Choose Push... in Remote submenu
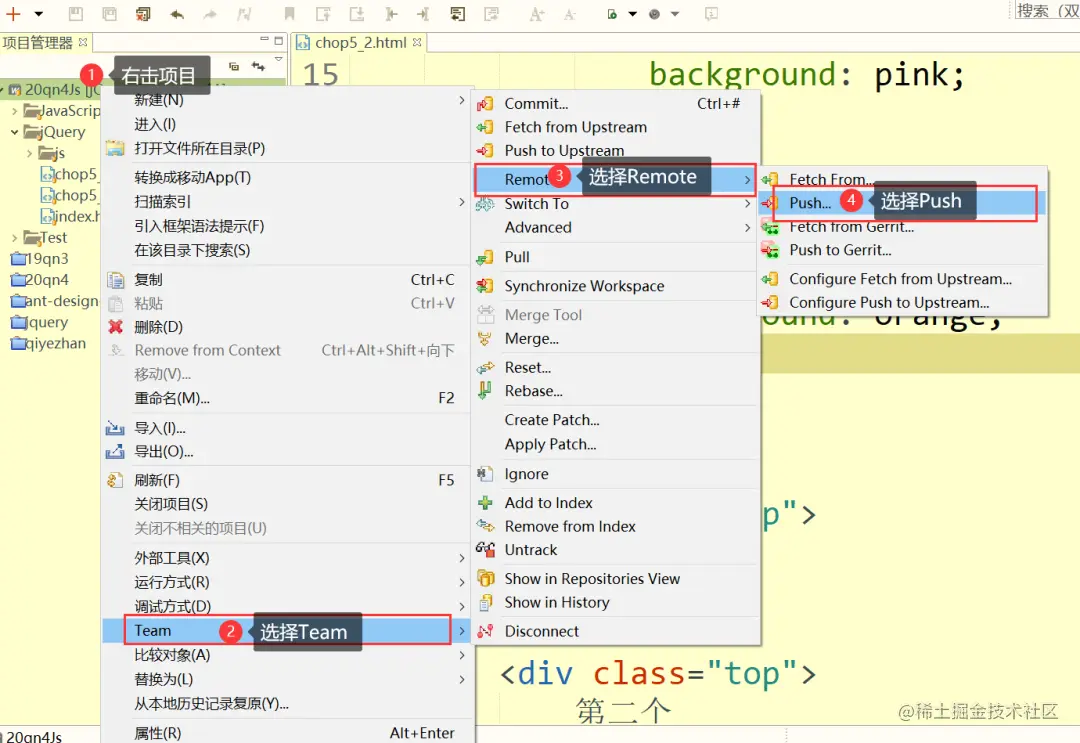 pyautogui.click(x=903, y=203)
